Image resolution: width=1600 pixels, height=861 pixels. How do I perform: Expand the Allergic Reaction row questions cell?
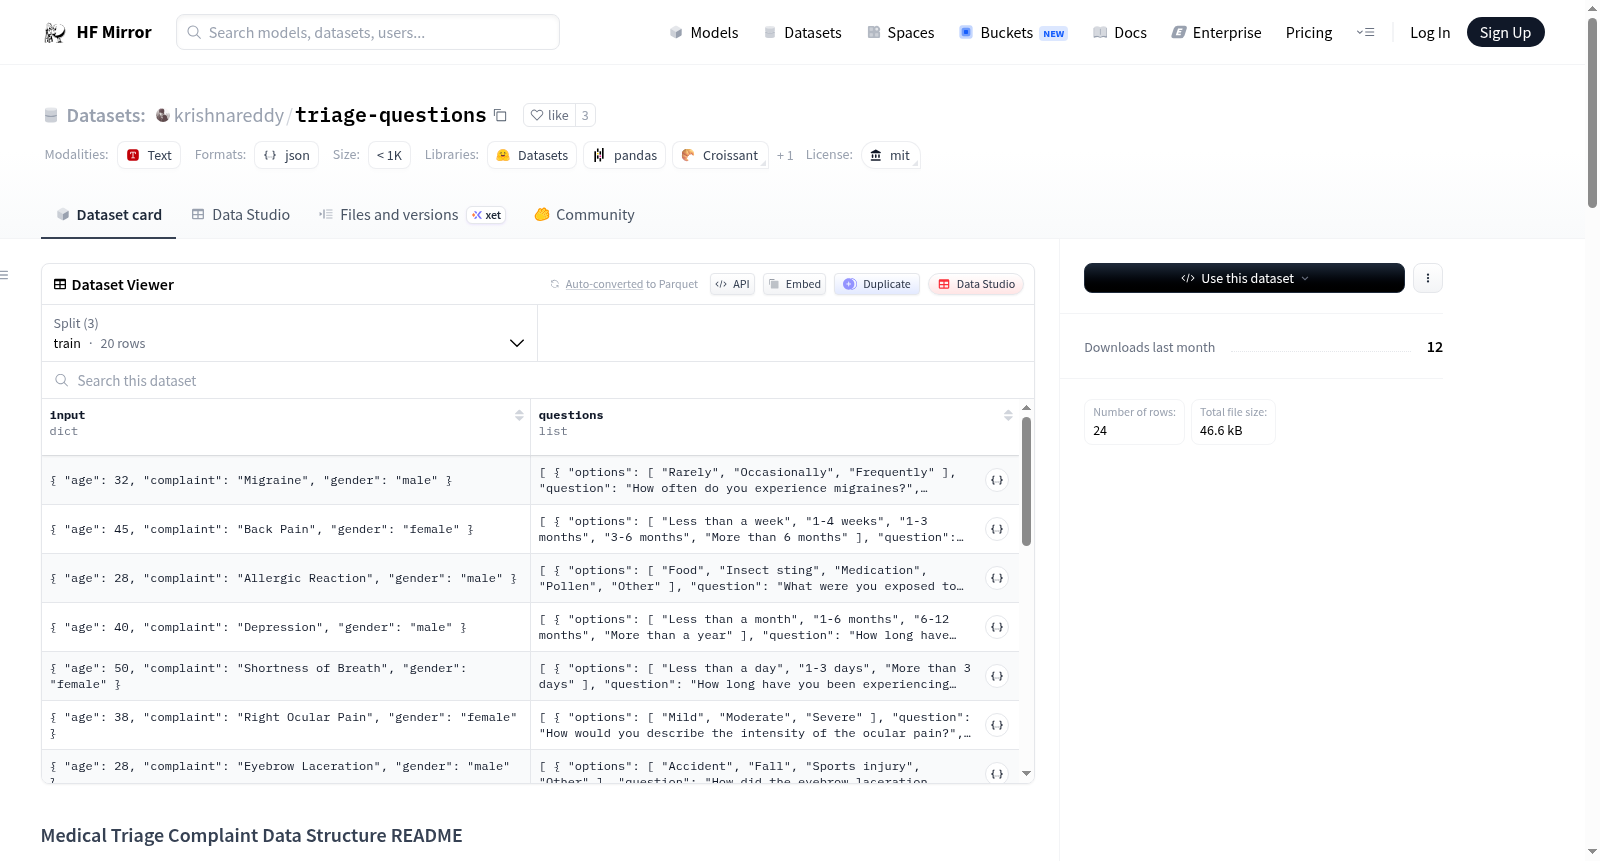point(997,578)
